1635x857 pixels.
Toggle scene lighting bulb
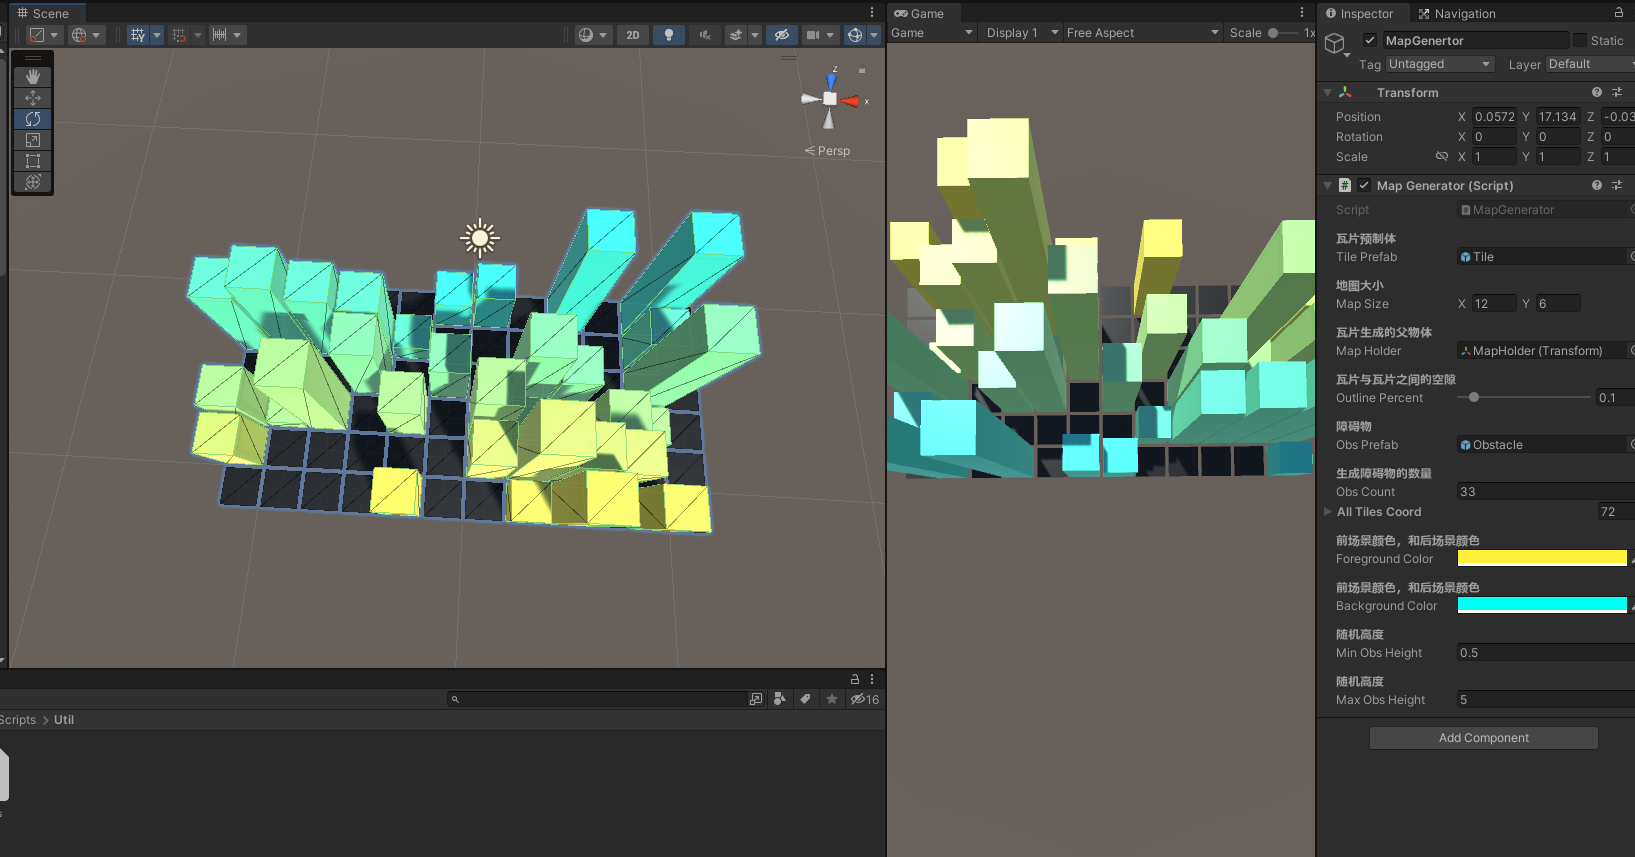coord(669,35)
